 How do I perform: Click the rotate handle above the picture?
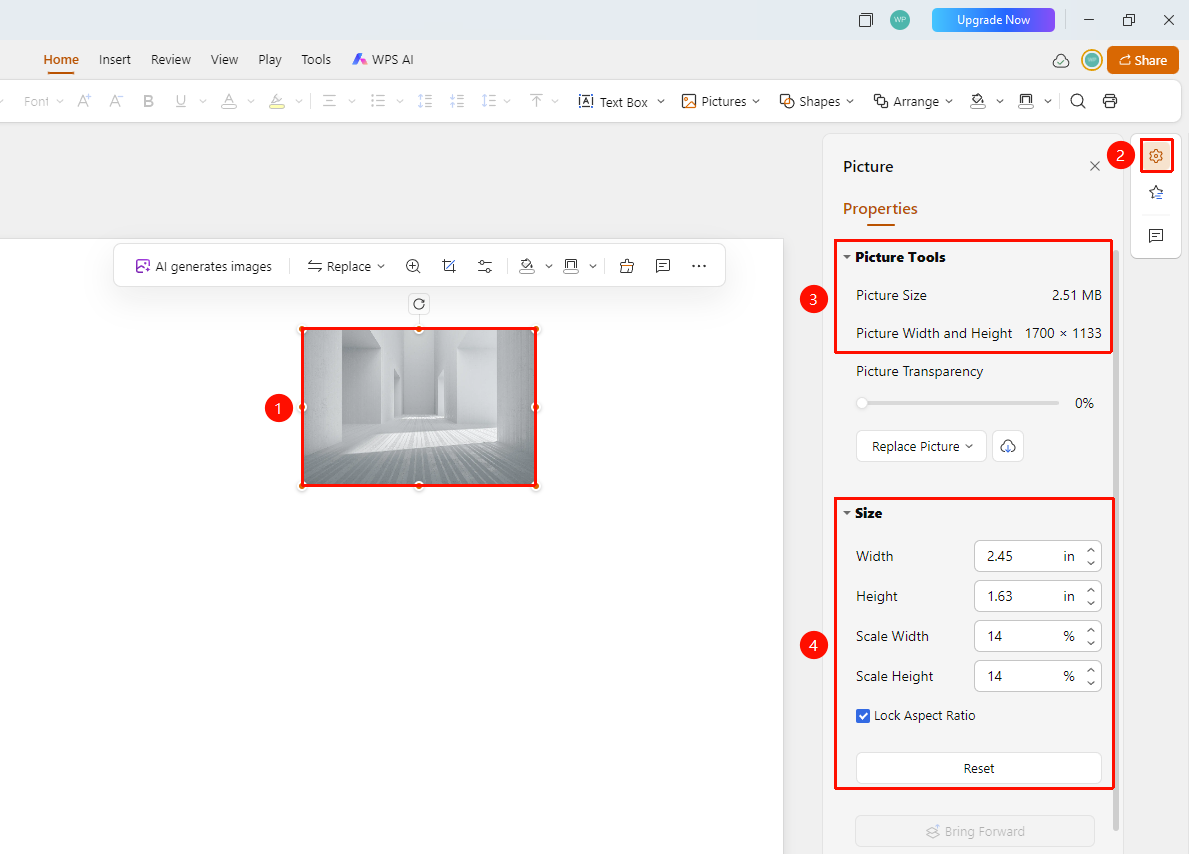[419, 304]
